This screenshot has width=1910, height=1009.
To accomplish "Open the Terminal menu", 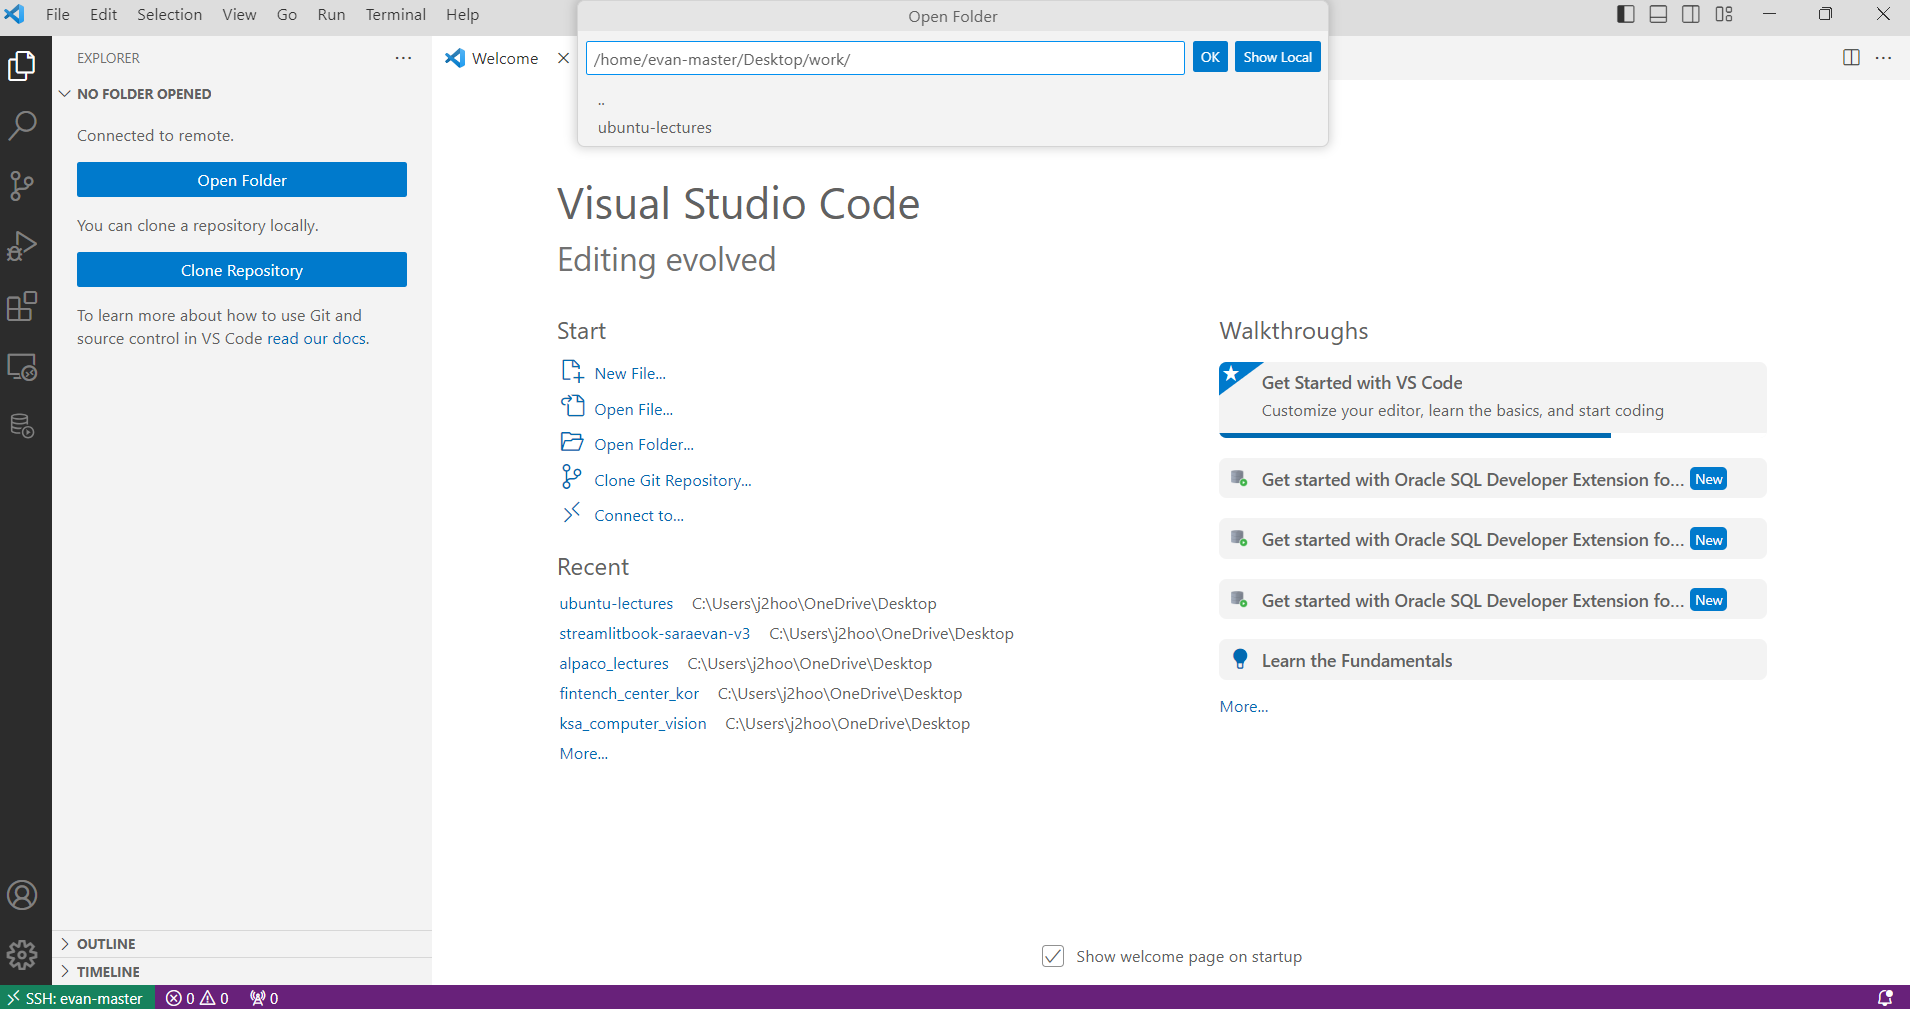I will (396, 14).
